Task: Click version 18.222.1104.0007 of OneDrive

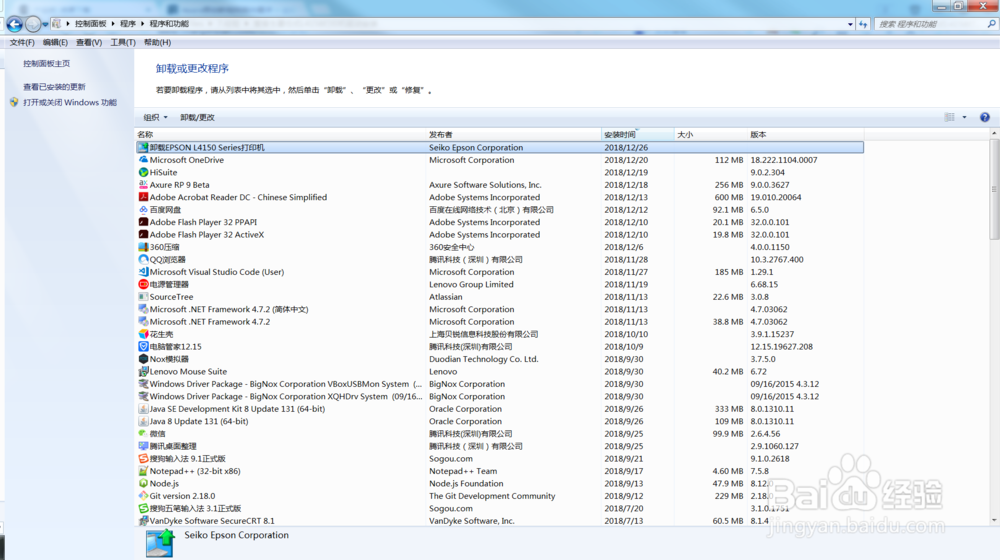Action: click(784, 160)
